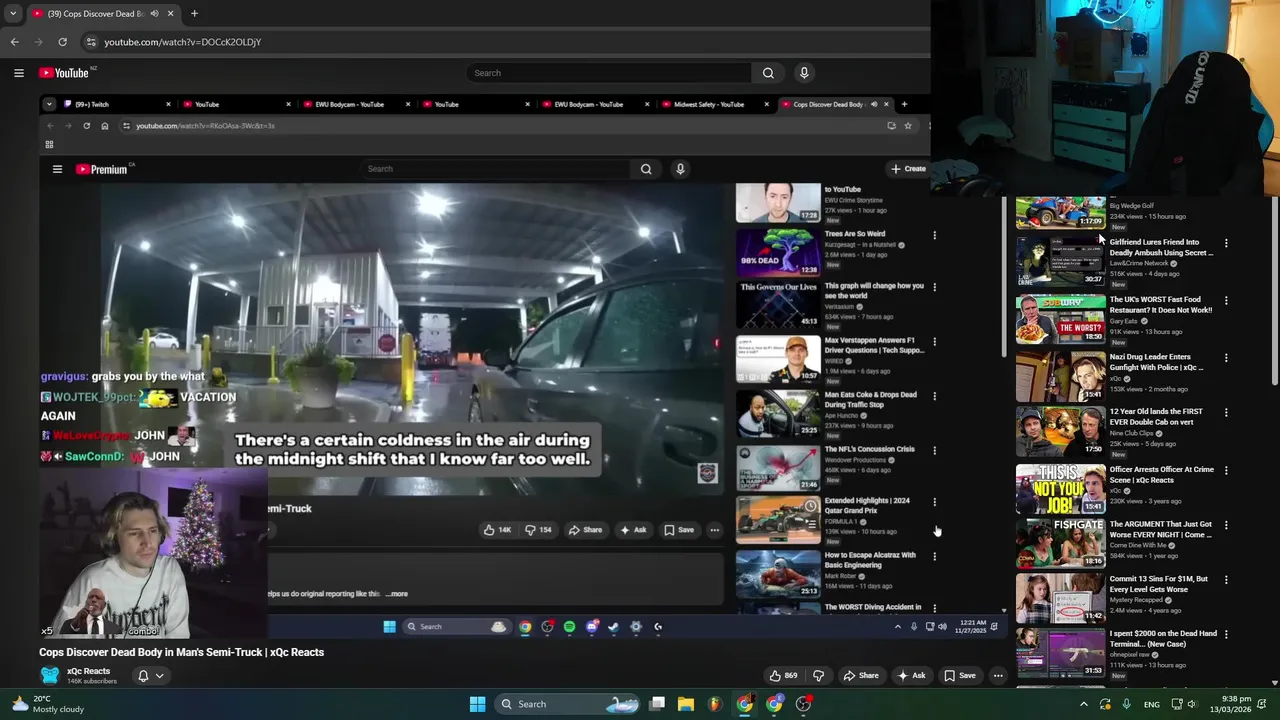Open a new Chrome tab

click(x=194, y=14)
